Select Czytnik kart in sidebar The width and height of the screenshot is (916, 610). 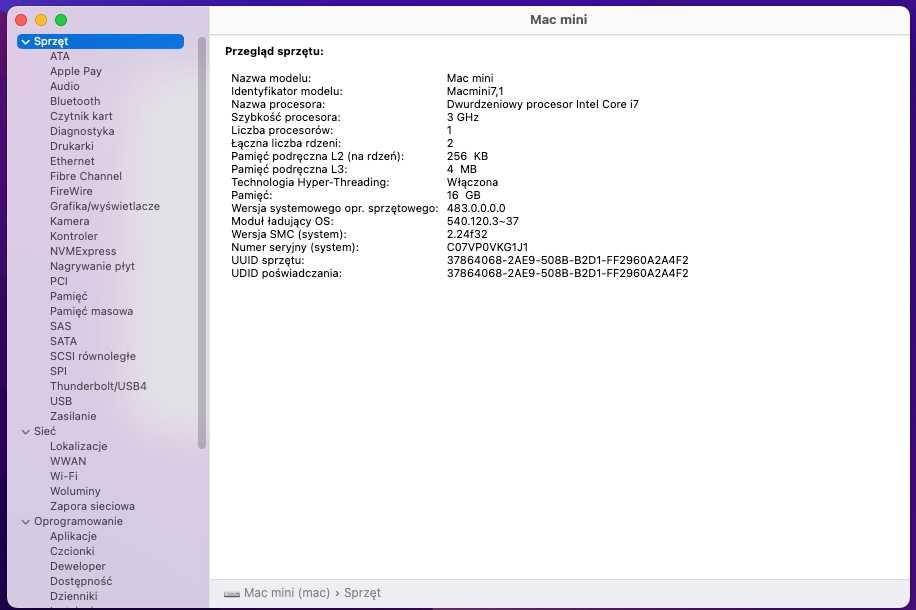(81, 116)
